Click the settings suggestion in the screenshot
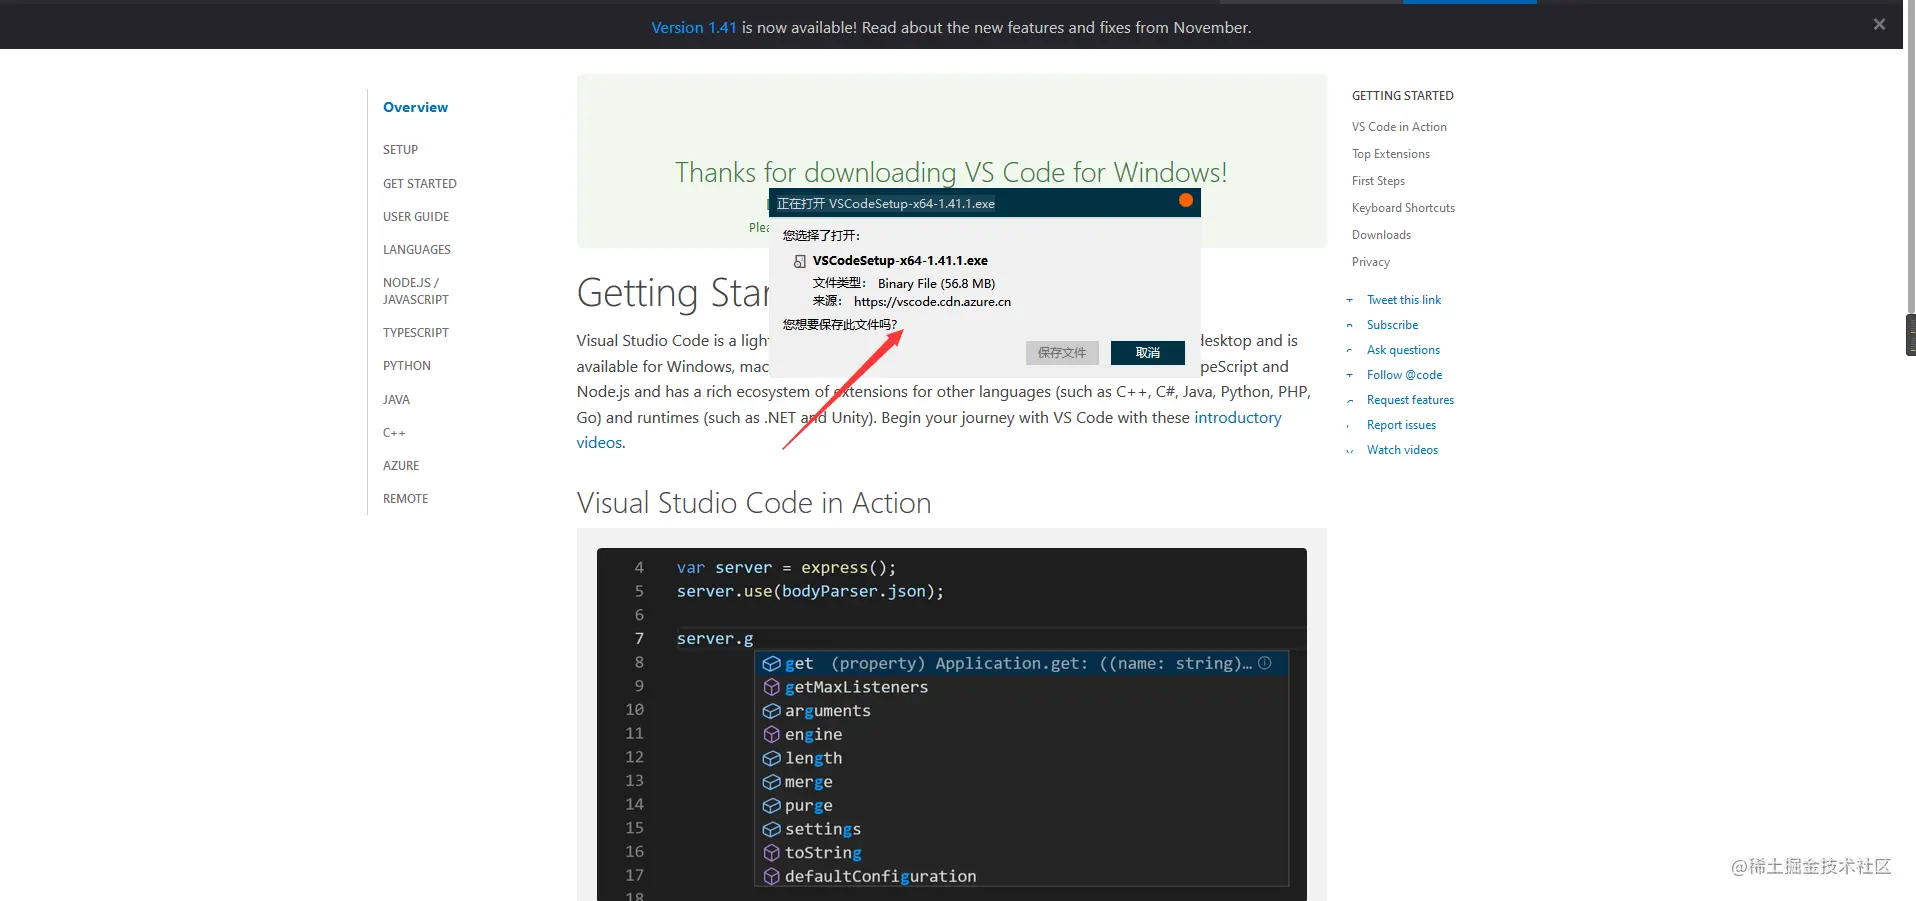 822,829
